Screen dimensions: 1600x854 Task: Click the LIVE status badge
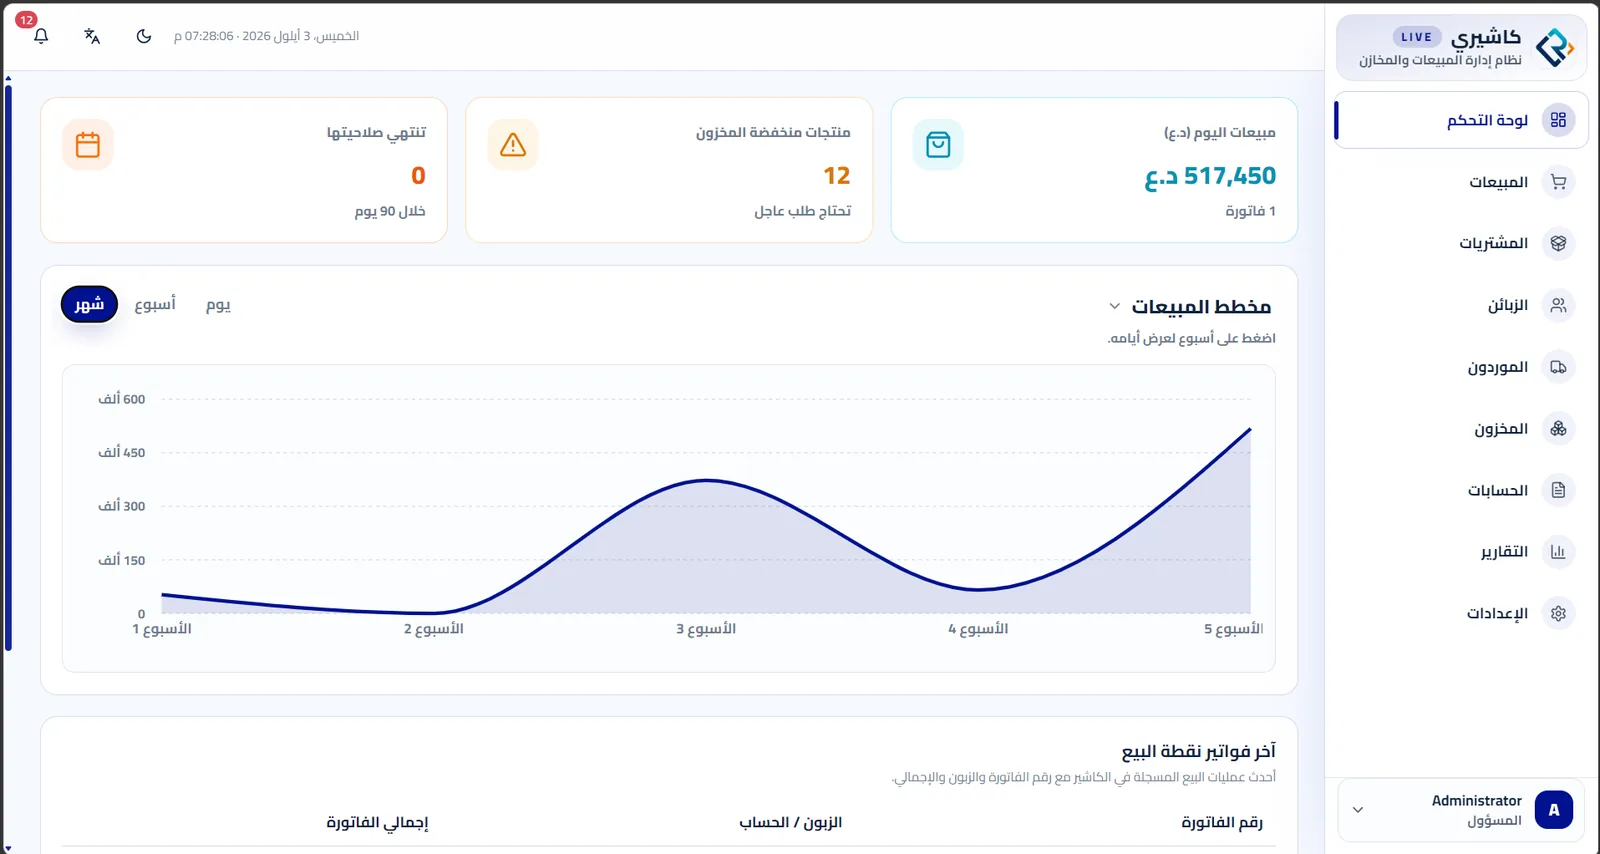(x=1416, y=37)
